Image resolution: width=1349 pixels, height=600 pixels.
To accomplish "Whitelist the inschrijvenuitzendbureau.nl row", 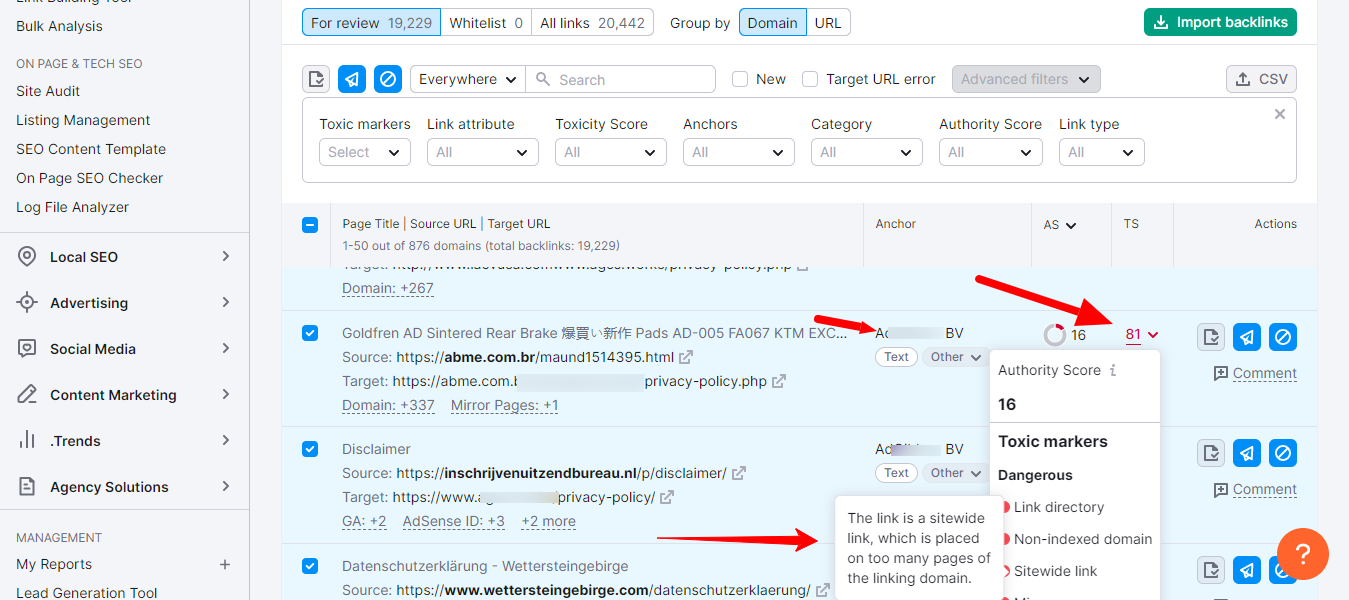I will (1211, 453).
